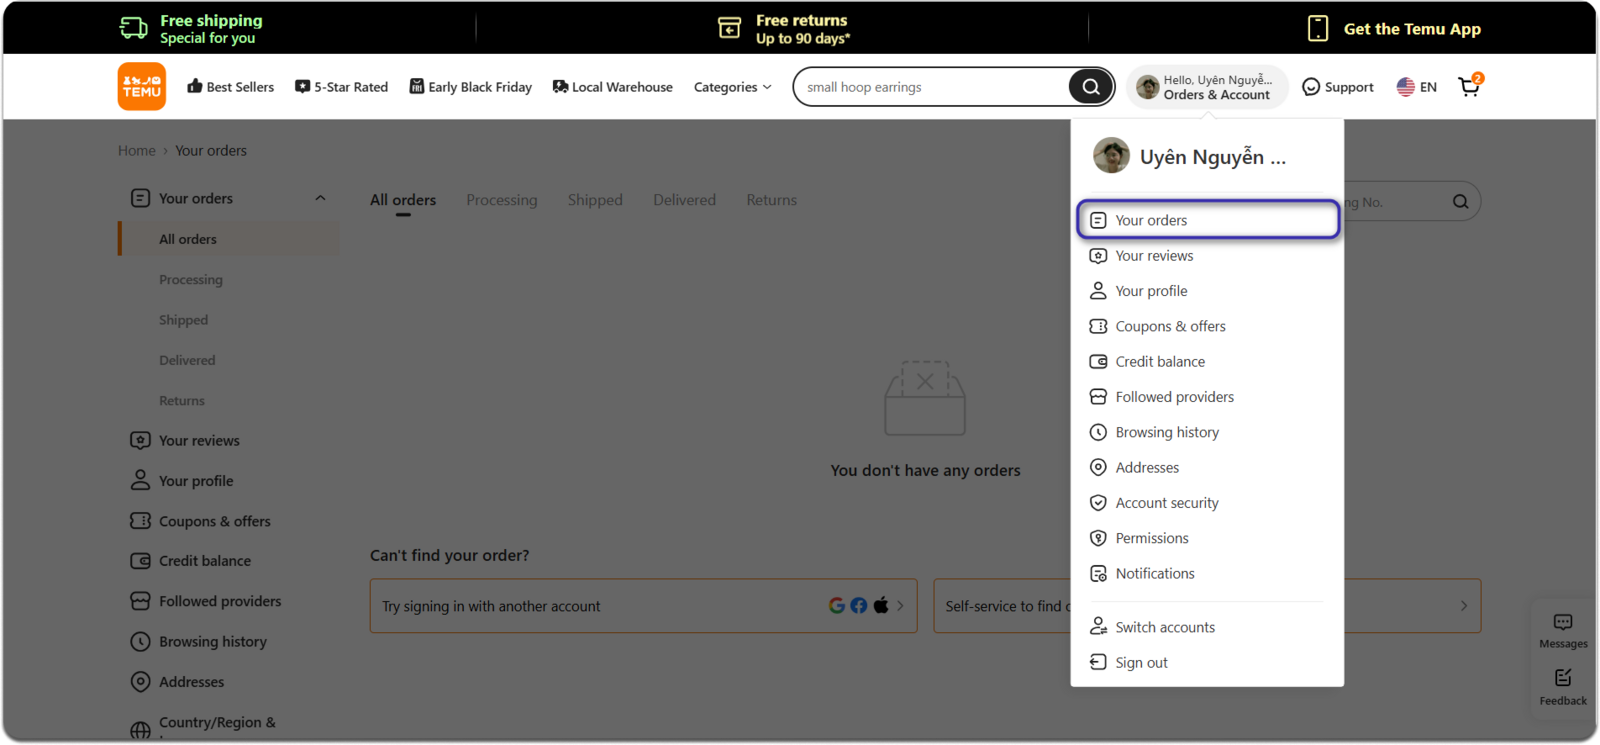Image resolution: width=1600 pixels, height=745 pixels.
Task: Click Self-service to find order card
Action: [x=1207, y=606]
